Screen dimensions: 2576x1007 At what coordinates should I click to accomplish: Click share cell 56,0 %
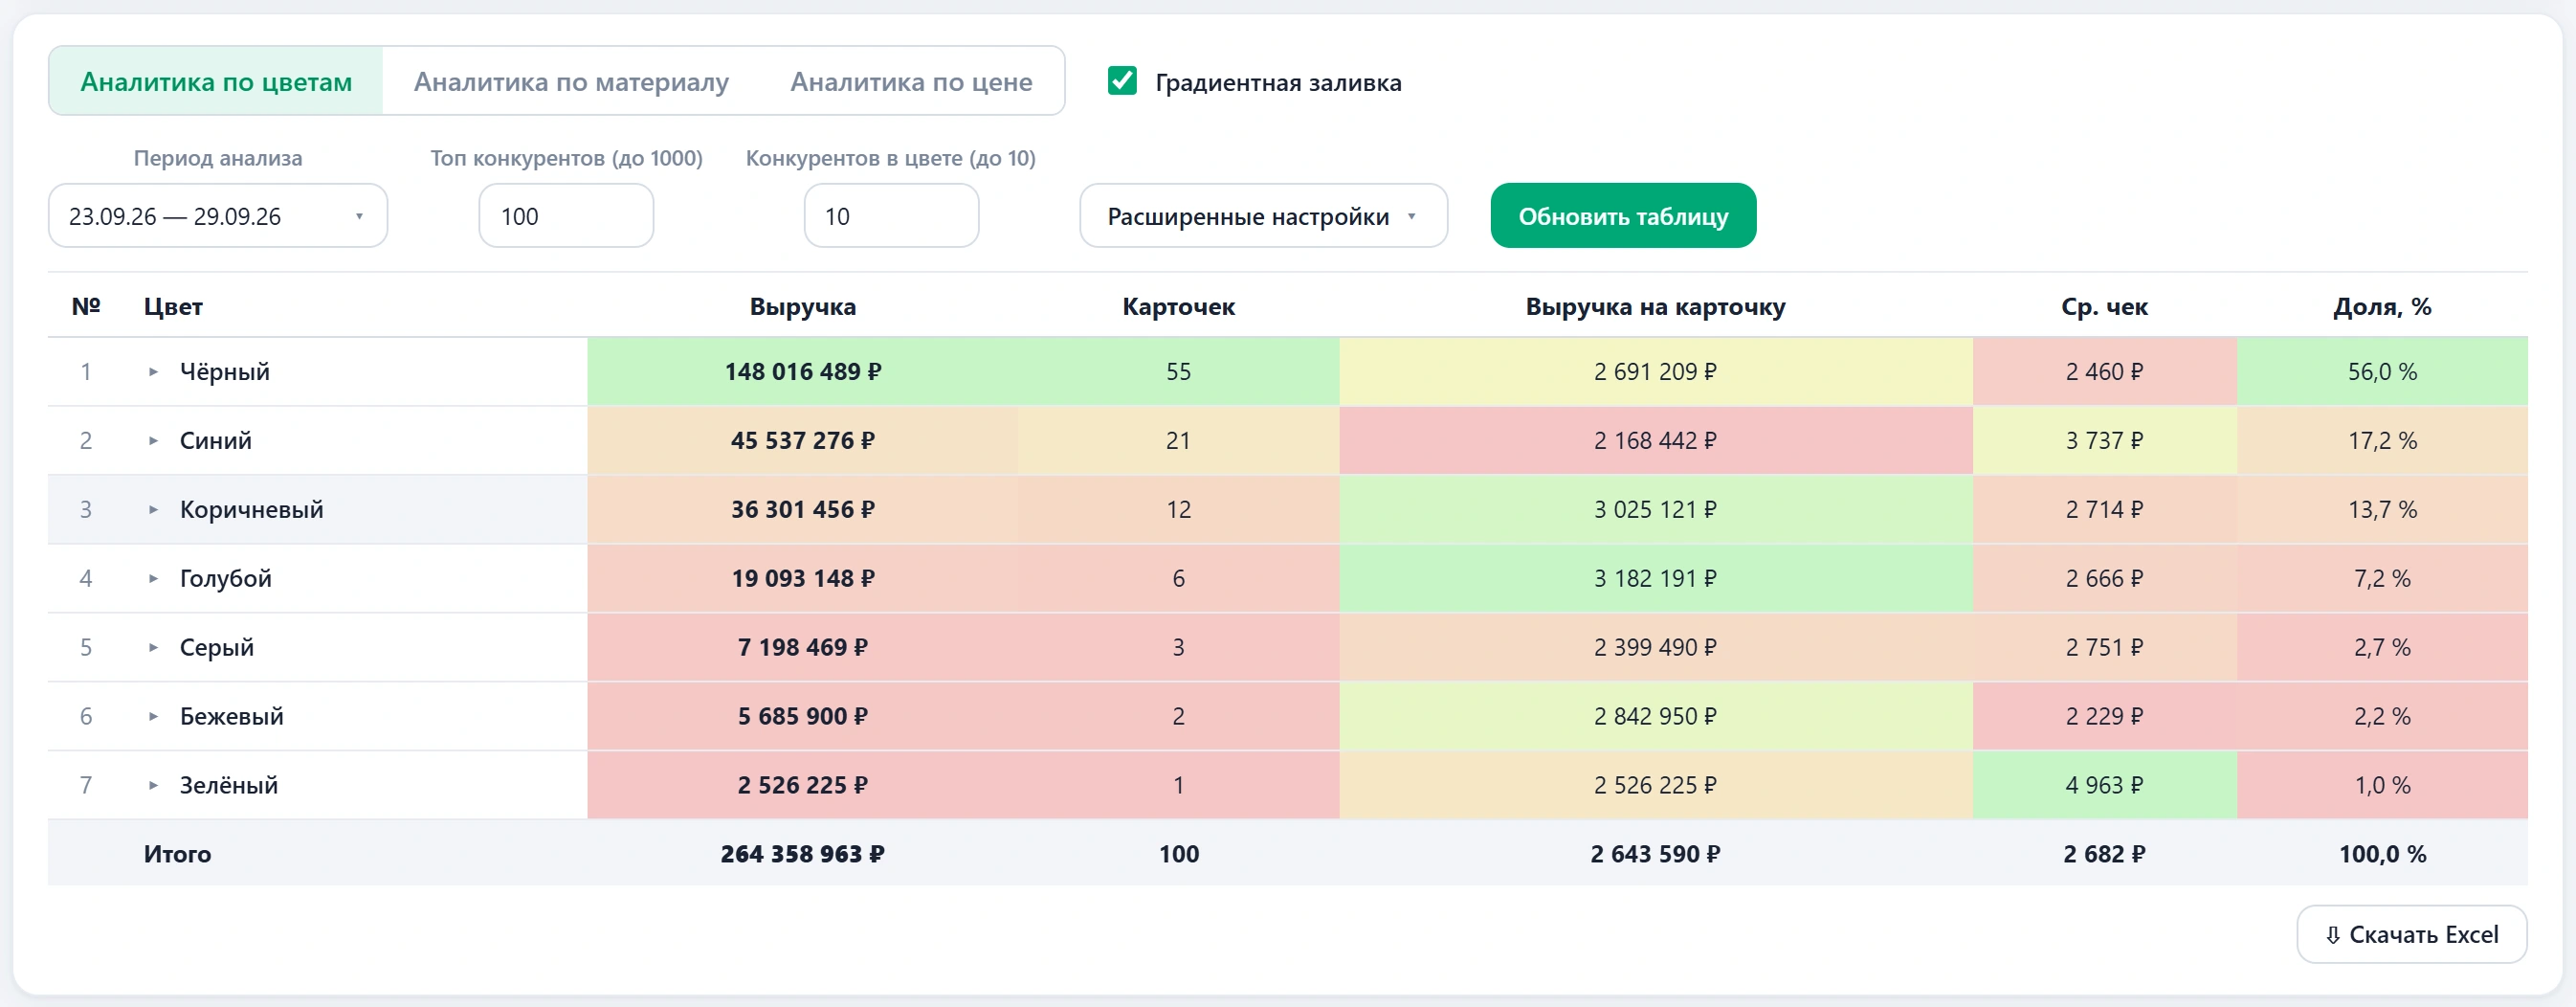pos(2382,372)
